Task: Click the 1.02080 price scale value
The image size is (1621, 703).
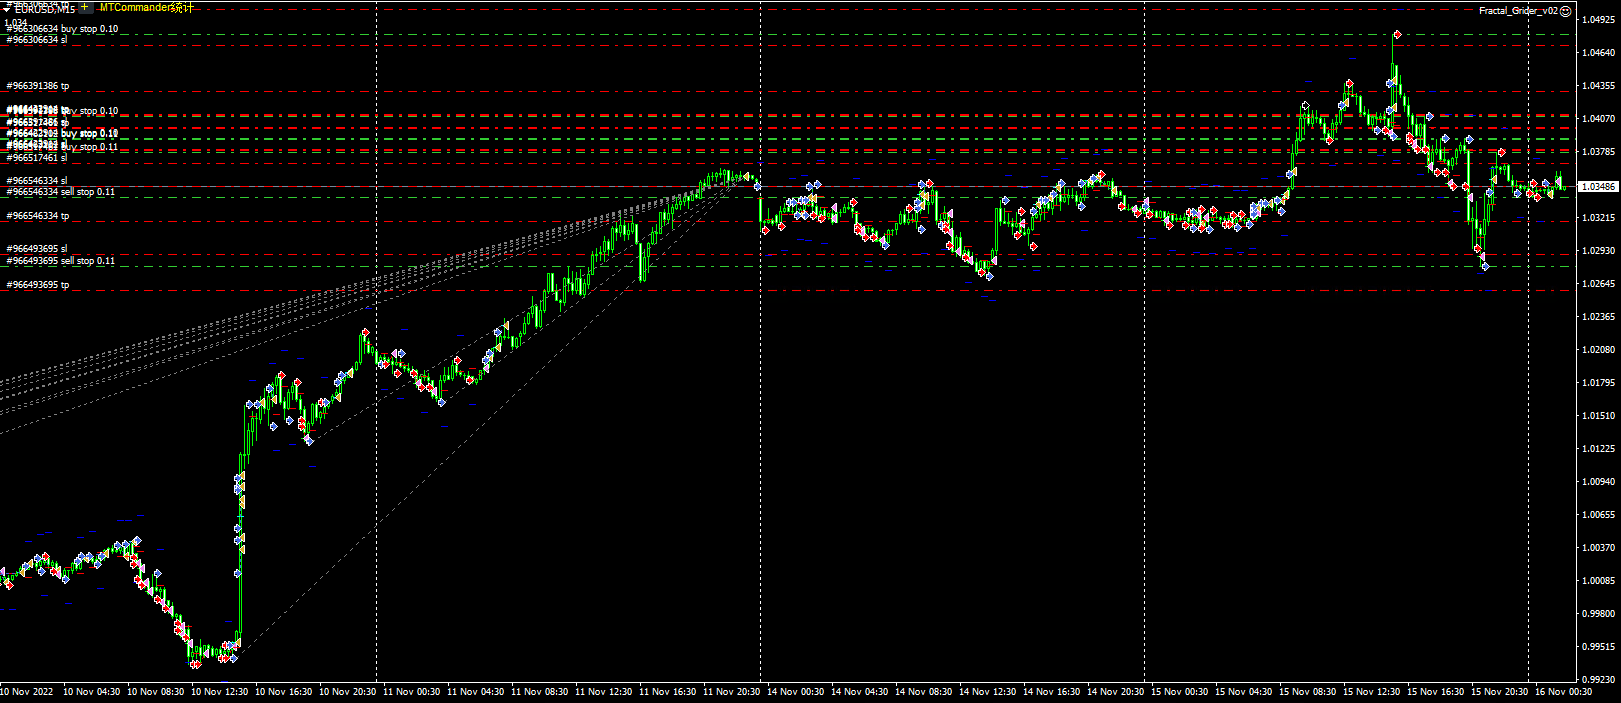Action: click(x=1598, y=350)
